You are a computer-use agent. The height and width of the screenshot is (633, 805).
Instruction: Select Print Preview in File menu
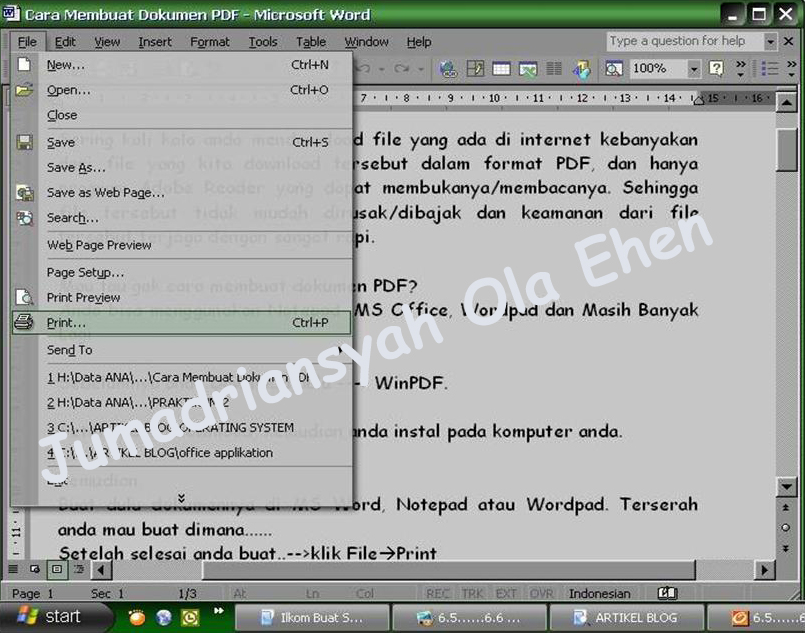(x=182, y=297)
